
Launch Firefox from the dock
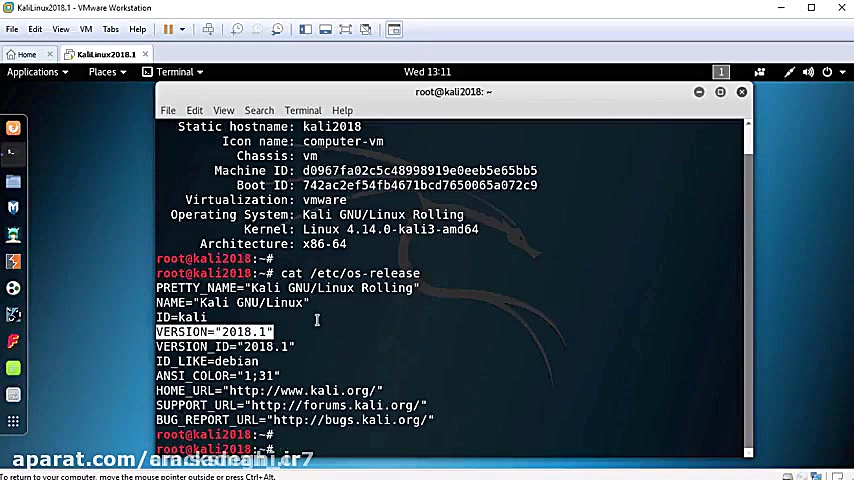pos(13,128)
